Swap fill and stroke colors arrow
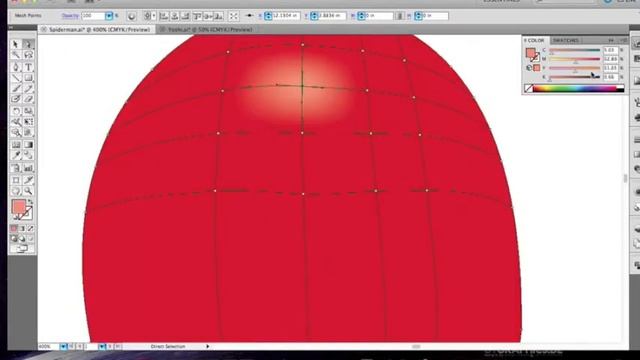The height and width of the screenshot is (360, 640). pos(31,202)
